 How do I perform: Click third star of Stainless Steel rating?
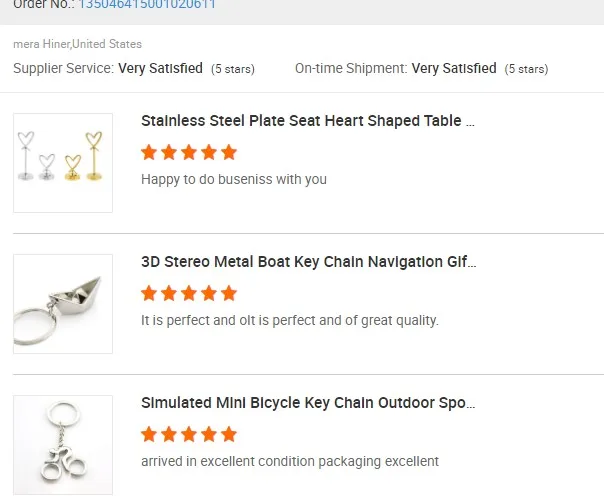(x=189, y=153)
